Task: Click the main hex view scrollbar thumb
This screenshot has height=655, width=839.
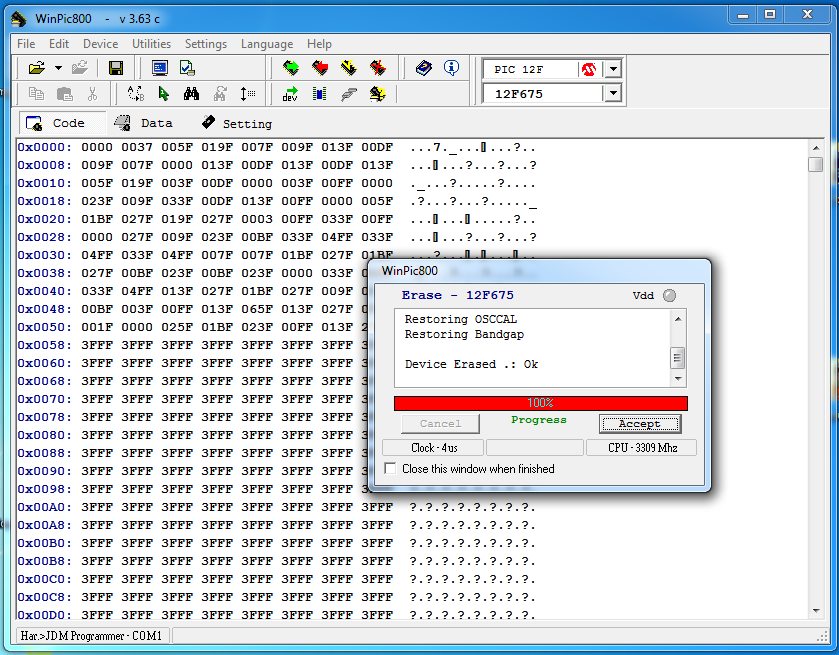Action: (815, 165)
